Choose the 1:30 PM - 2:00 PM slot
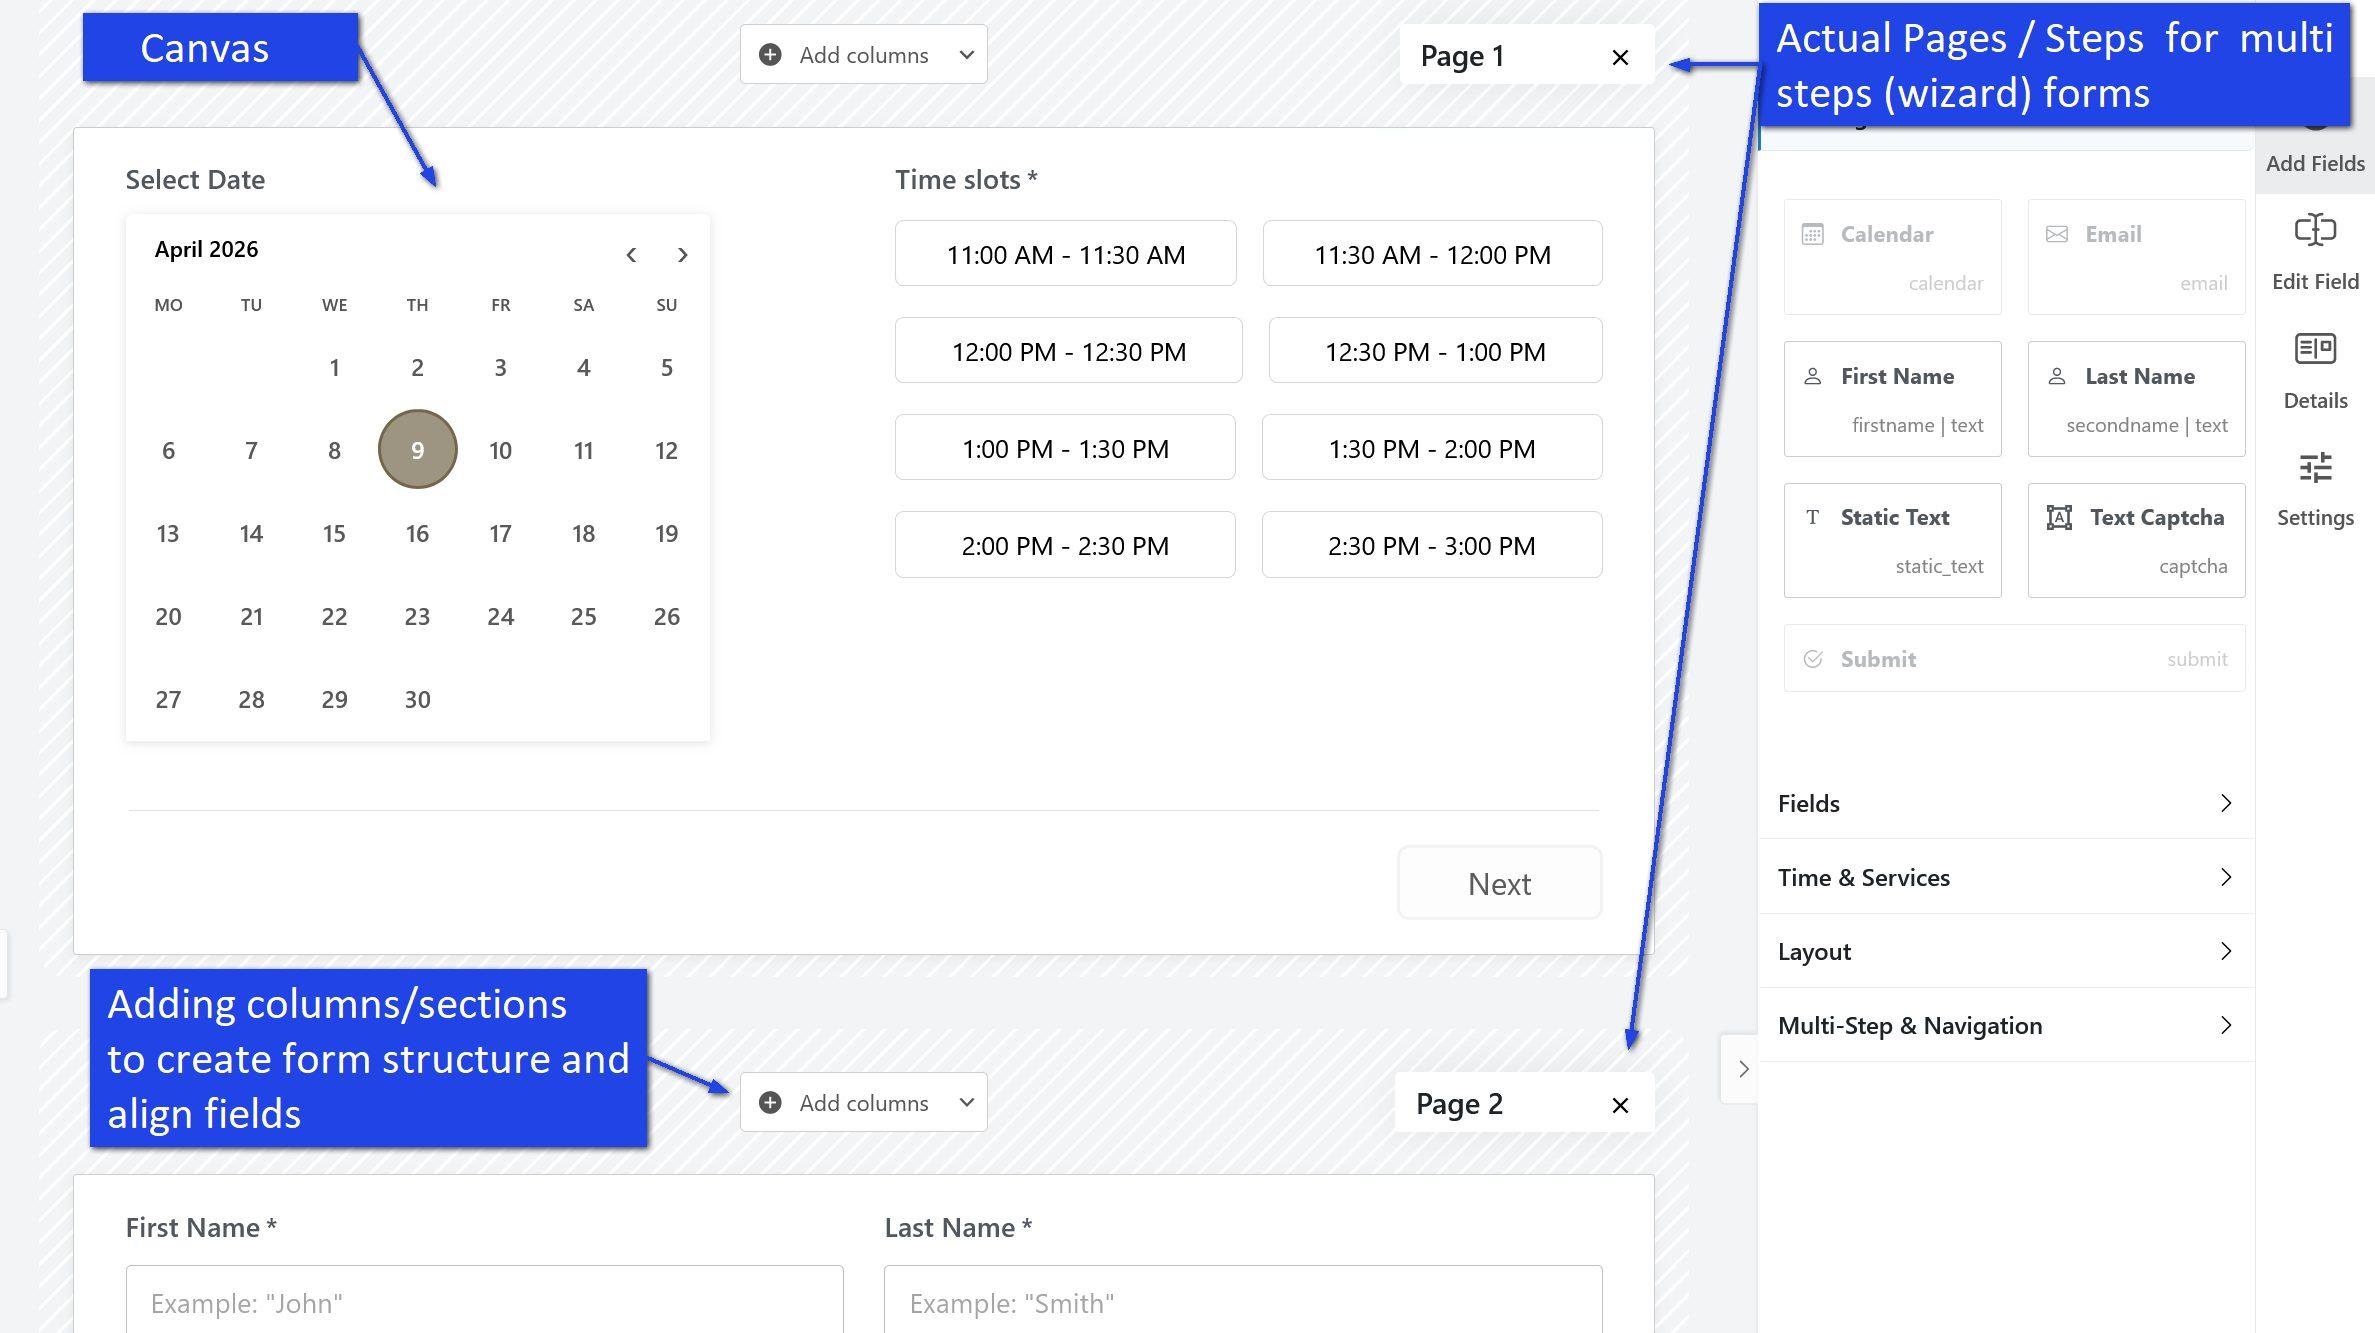This screenshot has width=2375, height=1333. point(1431,448)
